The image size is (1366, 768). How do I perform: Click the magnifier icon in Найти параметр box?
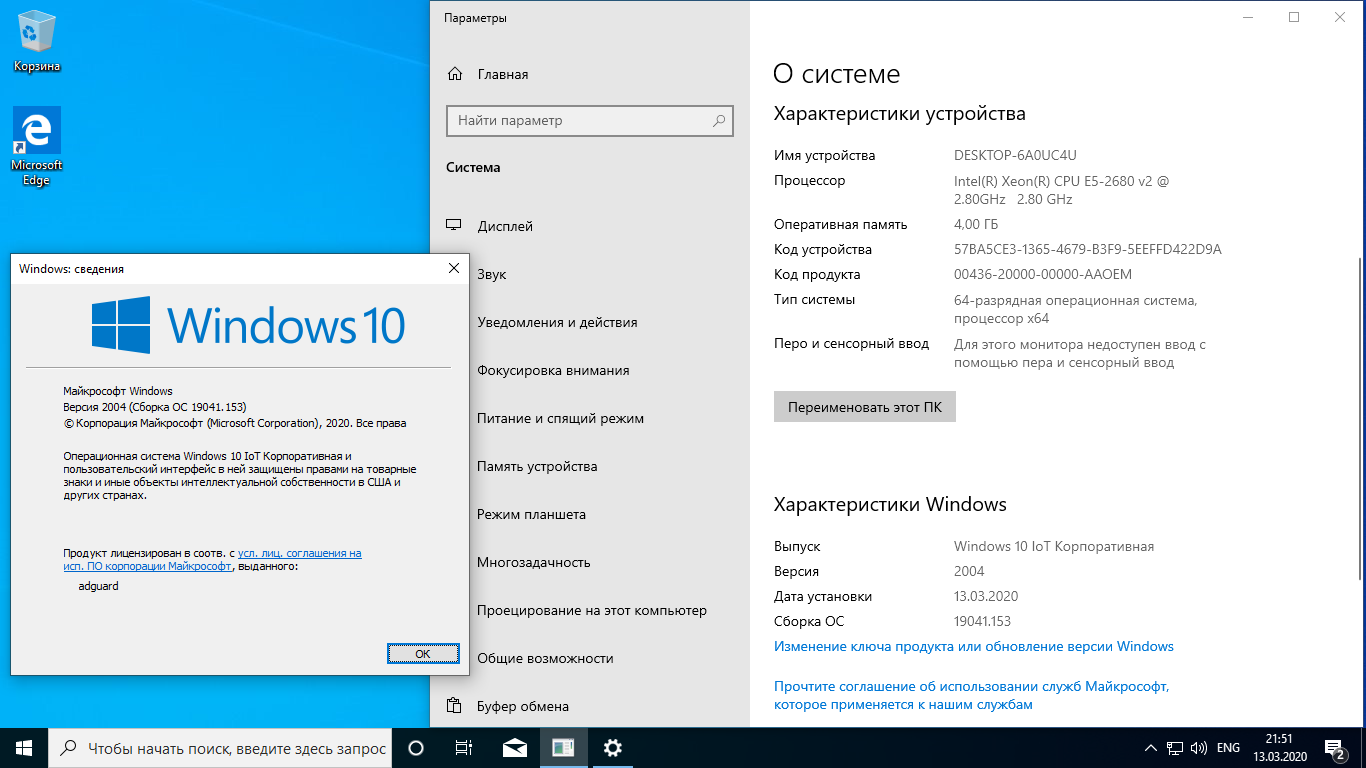click(x=719, y=120)
